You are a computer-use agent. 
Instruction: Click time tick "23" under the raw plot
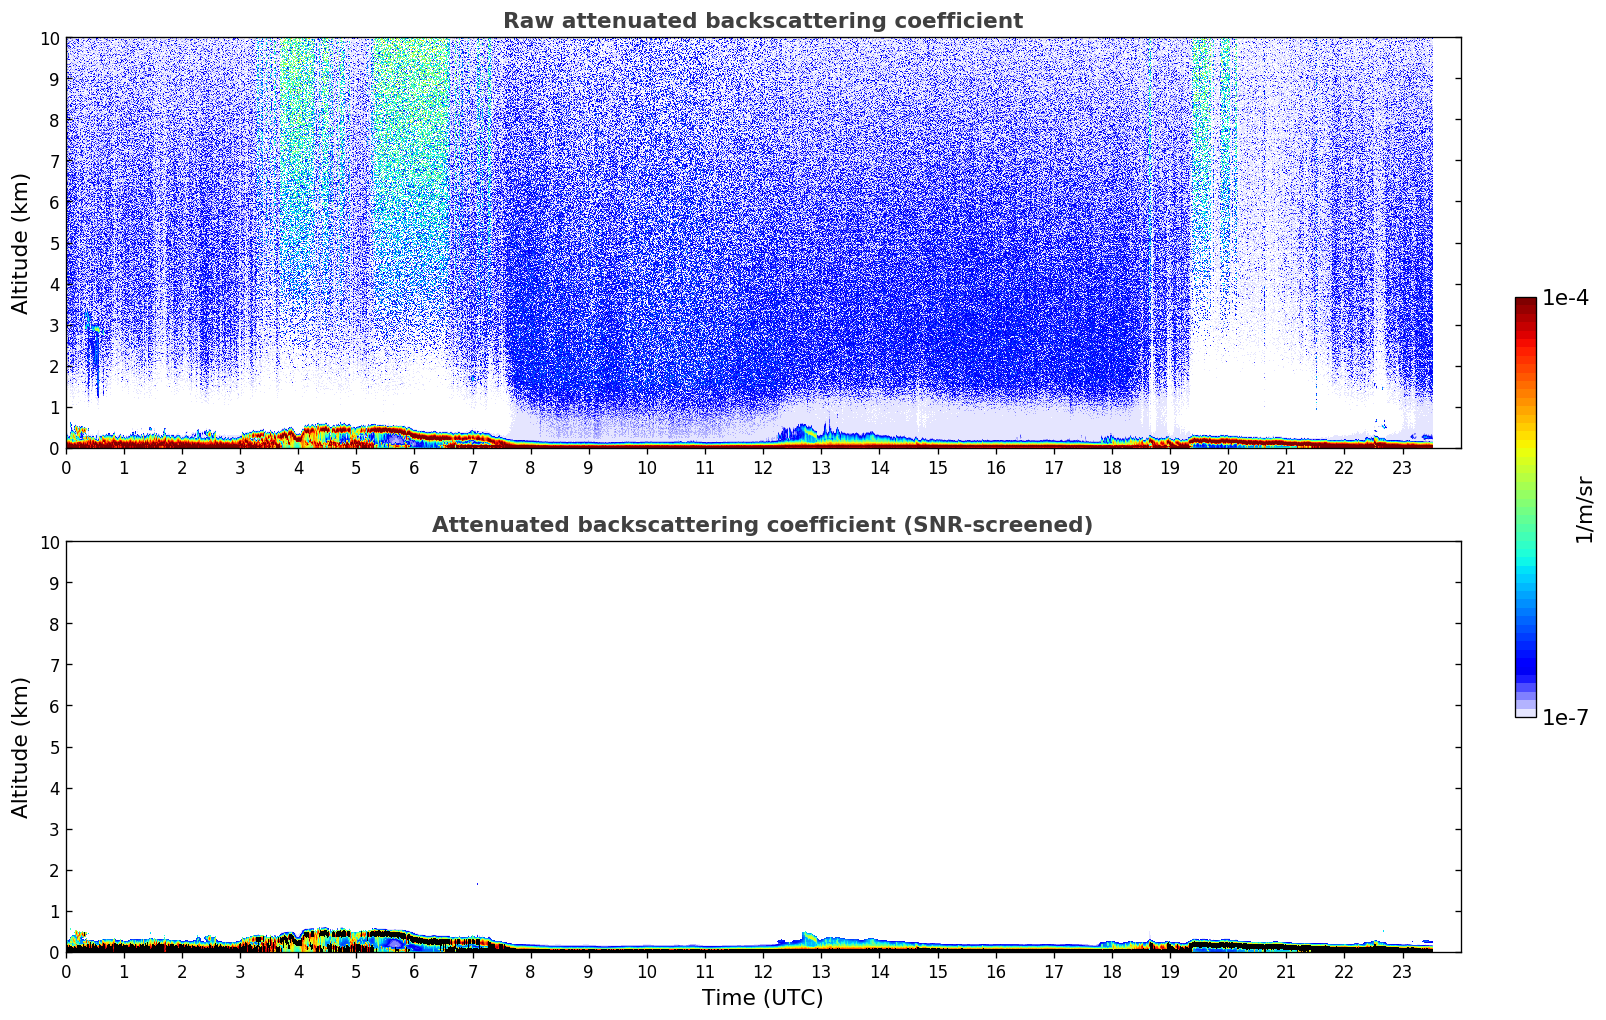pyautogui.click(x=1402, y=468)
